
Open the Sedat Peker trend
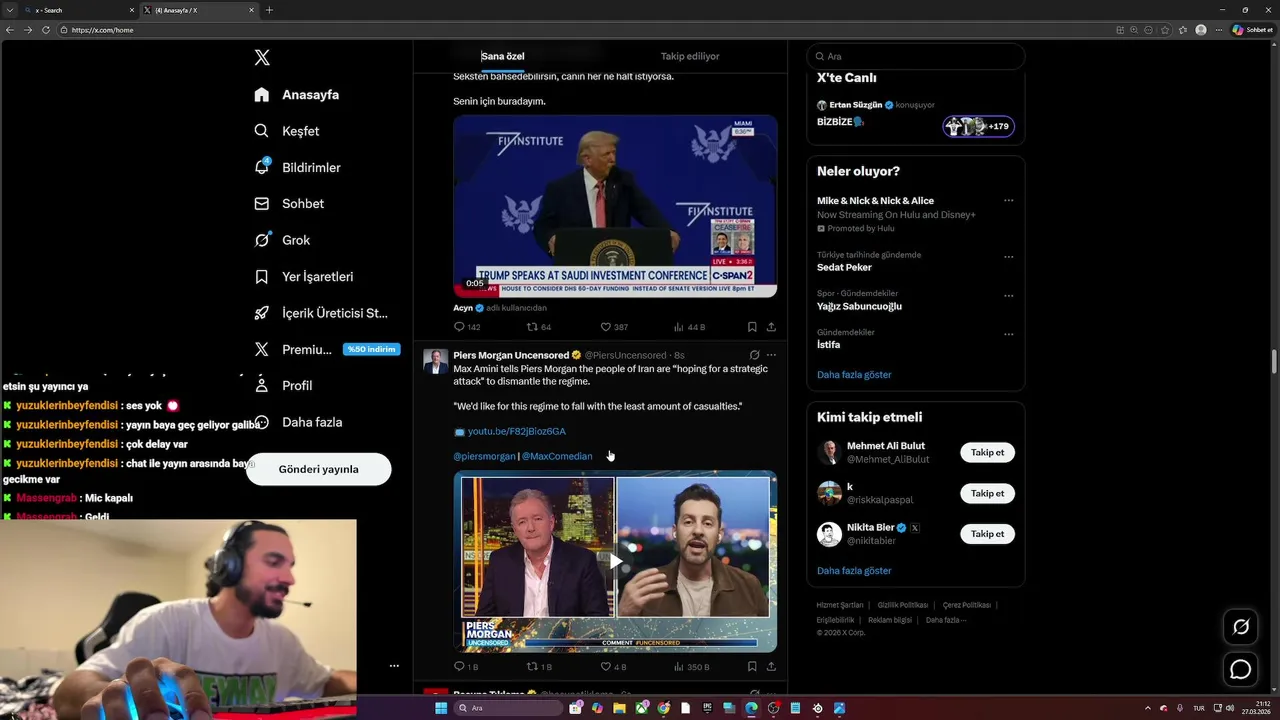pos(844,267)
